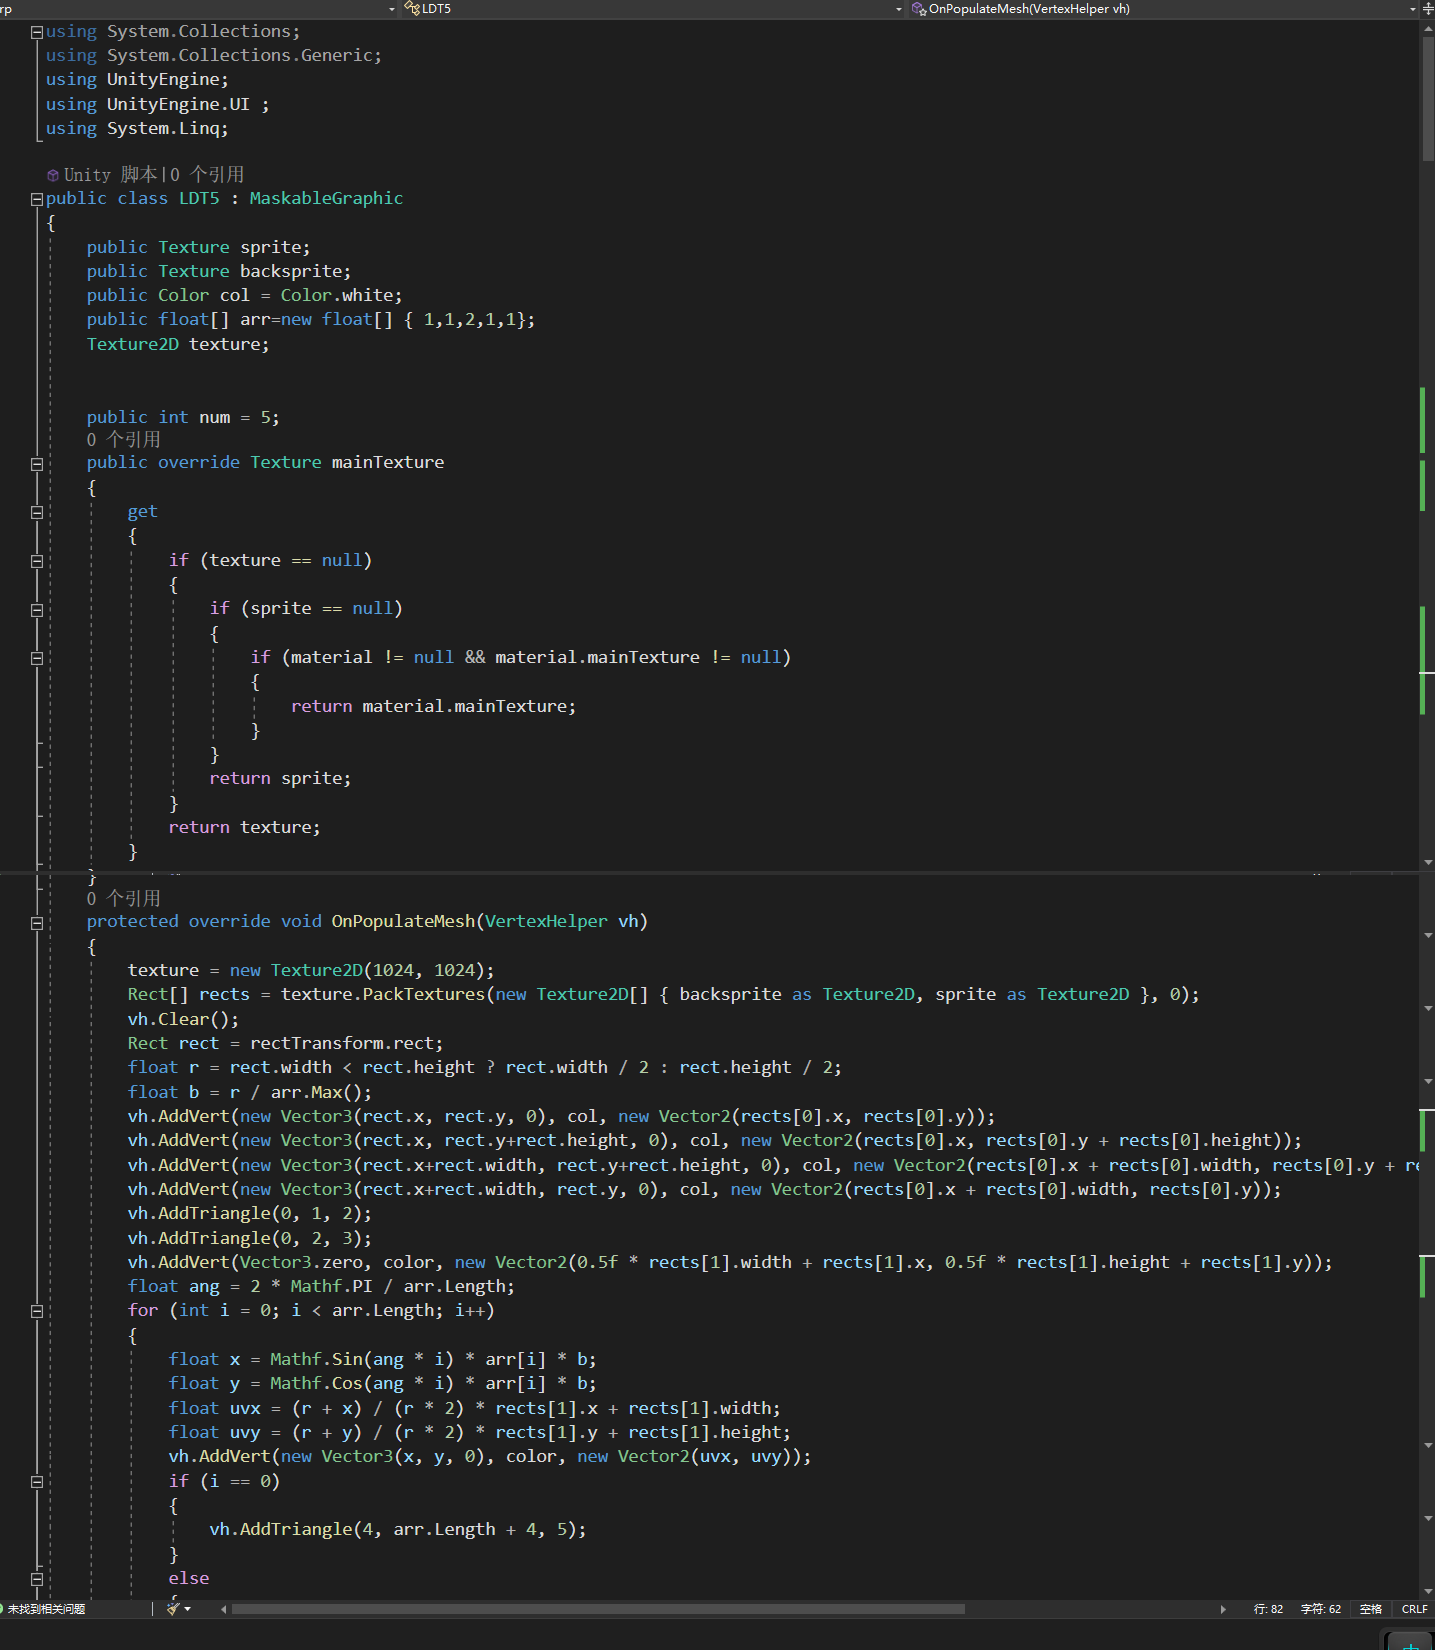The width and height of the screenshot is (1435, 1650).
Task: Open the OnPopulateMesh member dropdown
Action: point(1160,9)
